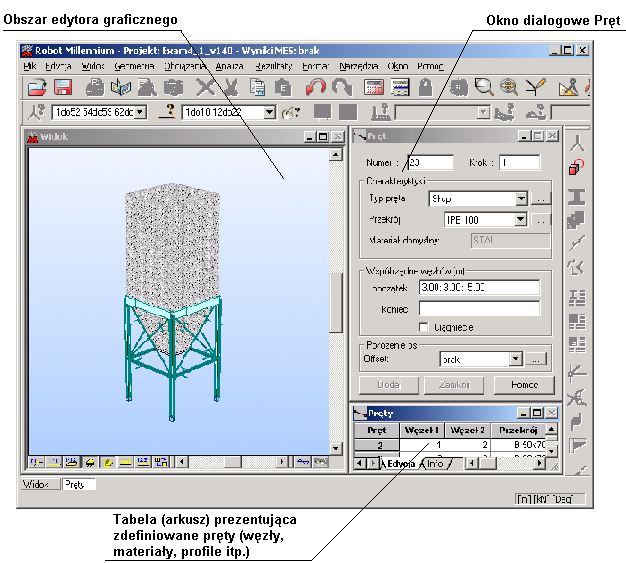This screenshot has height=563, width=626.
Task: Click first view option icon below Widok
Action: [x=37, y=462]
